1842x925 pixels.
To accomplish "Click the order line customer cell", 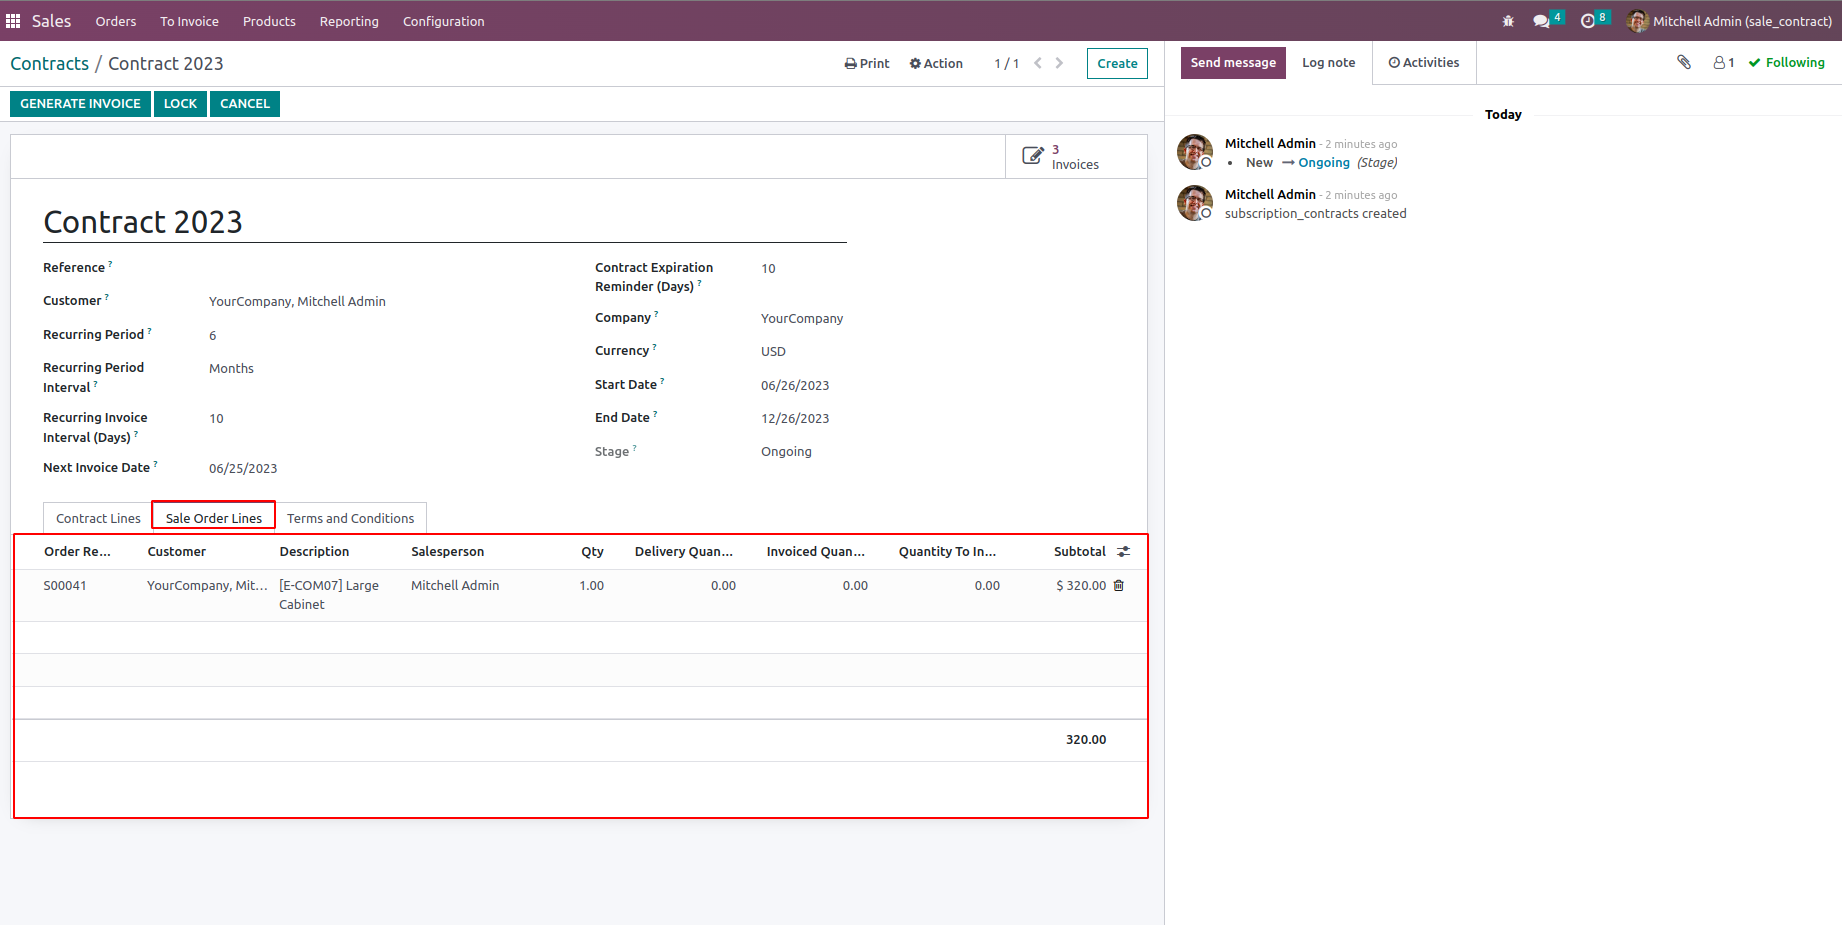I will (207, 586).
